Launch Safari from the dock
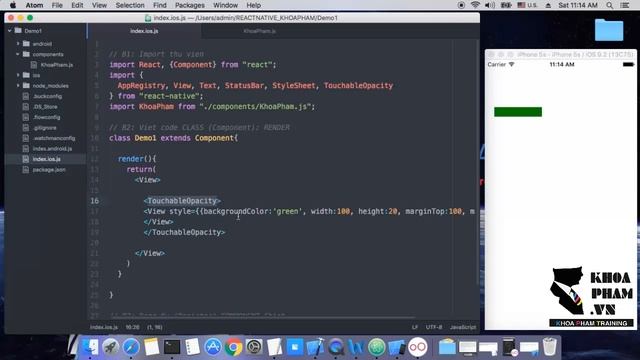Screen dimensions: 640x360 tap(131, 347)
